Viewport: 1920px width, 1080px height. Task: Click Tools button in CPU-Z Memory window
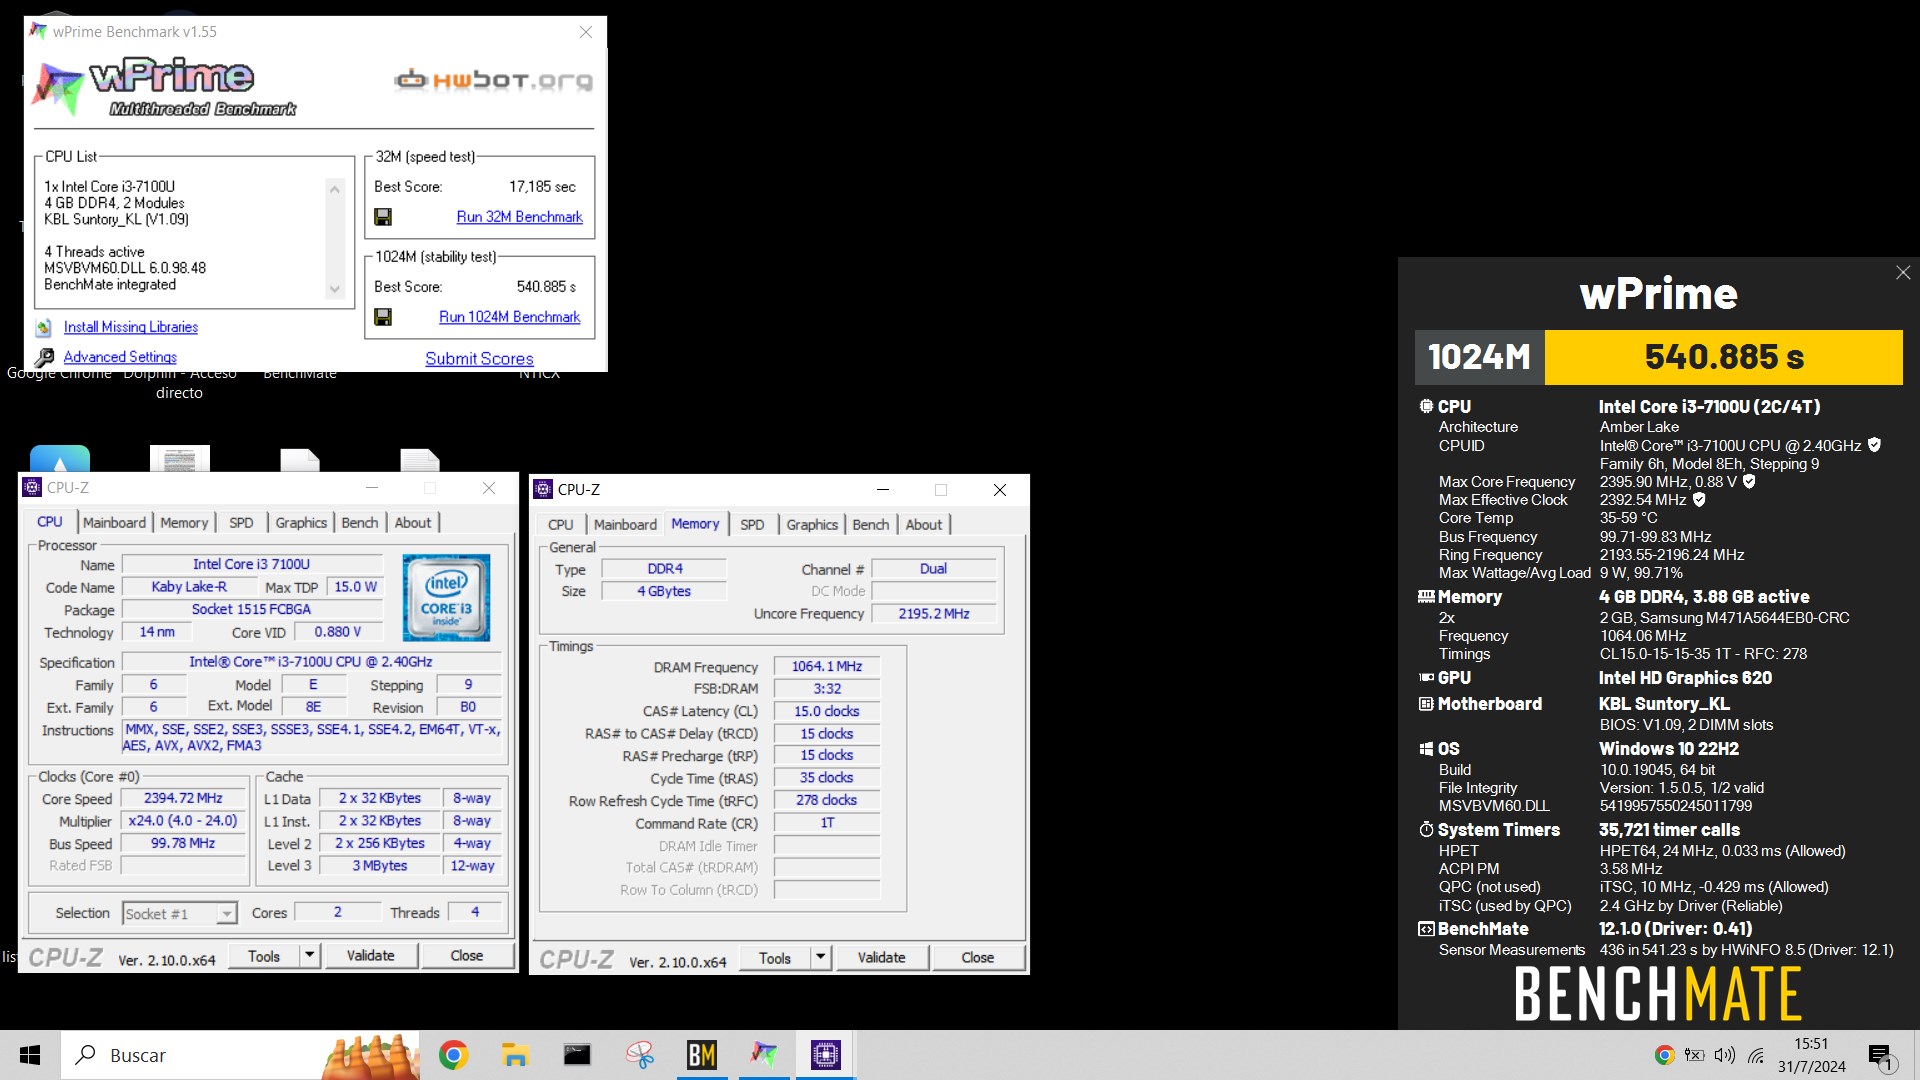tap(775, 958)
